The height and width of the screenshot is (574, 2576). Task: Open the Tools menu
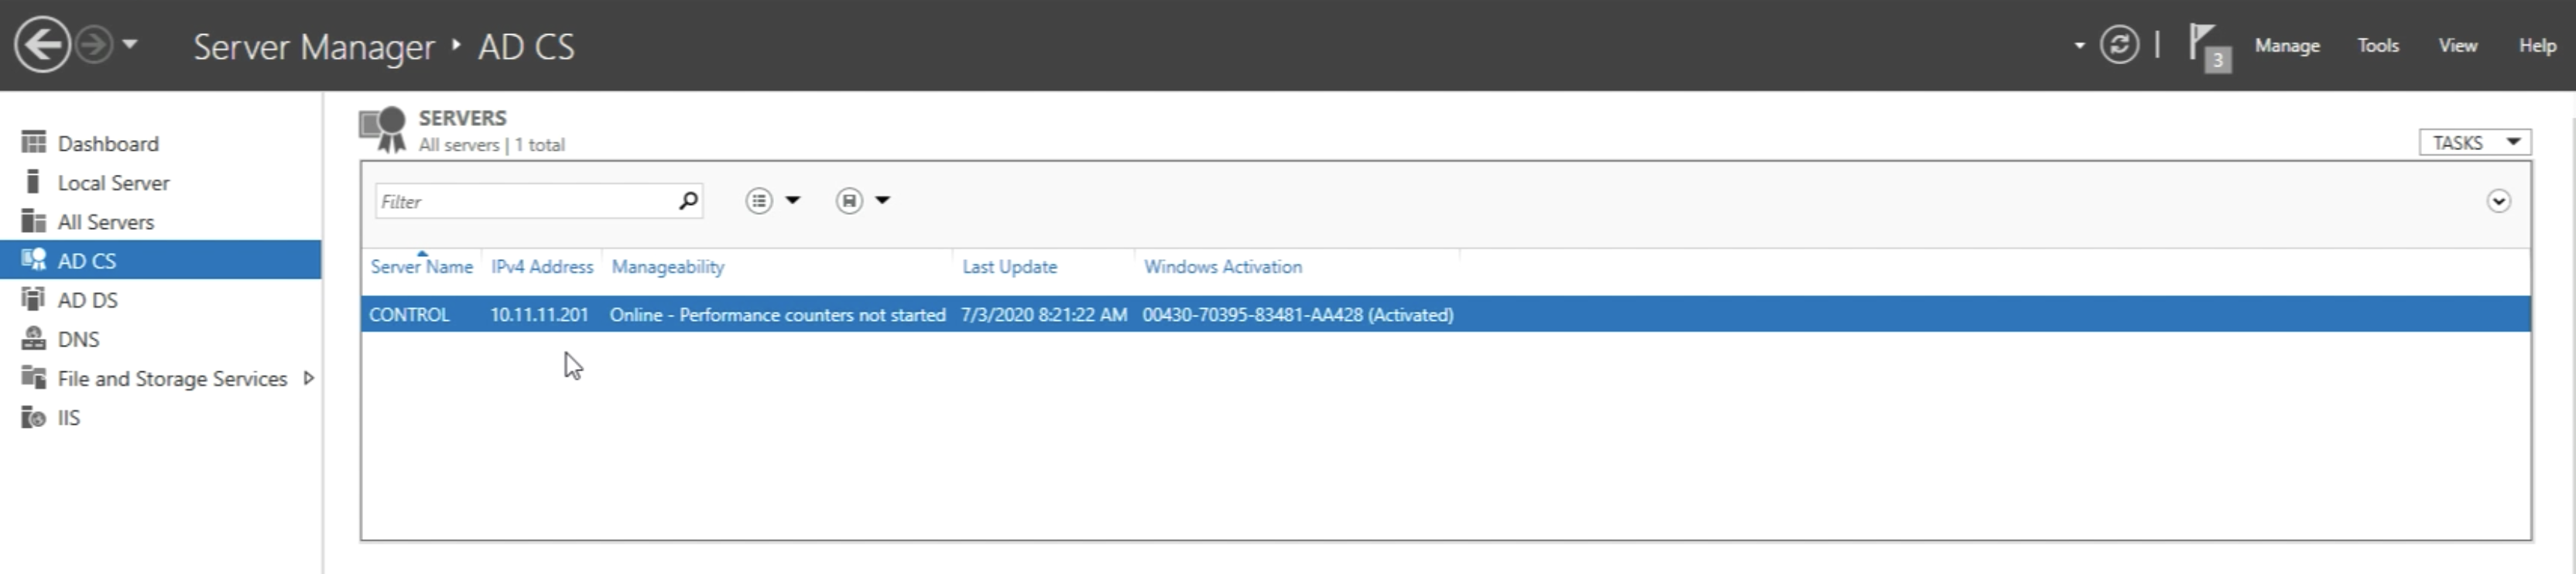pyautogui.click(x=2377, y=46)
